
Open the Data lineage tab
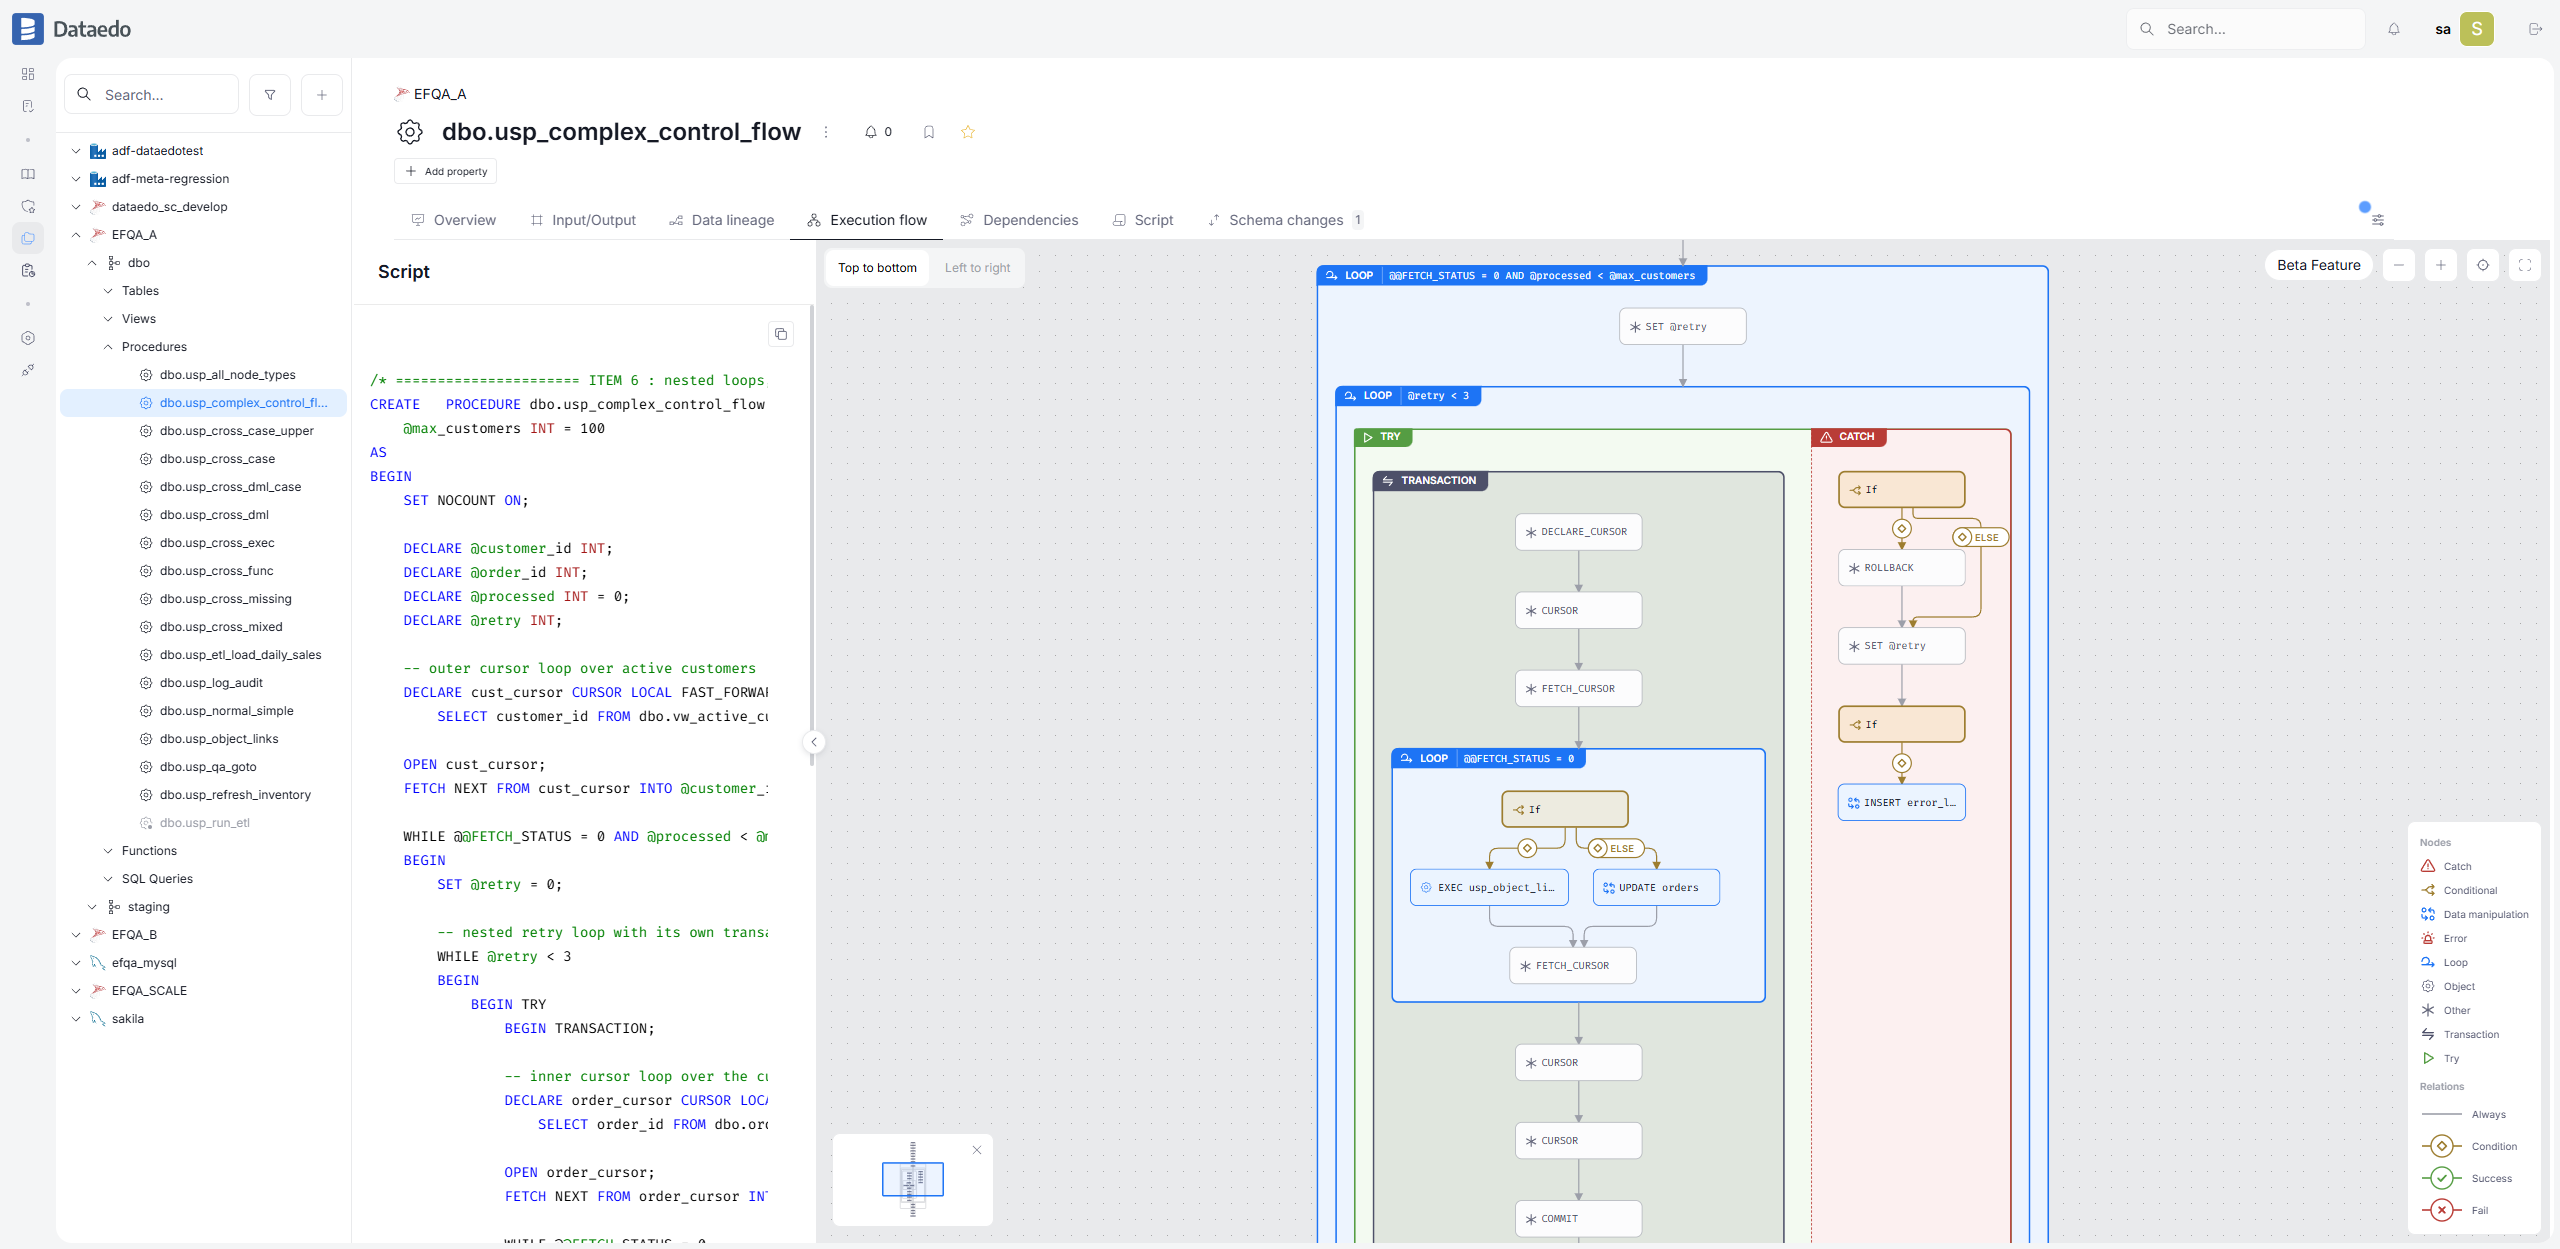point(721,220)
